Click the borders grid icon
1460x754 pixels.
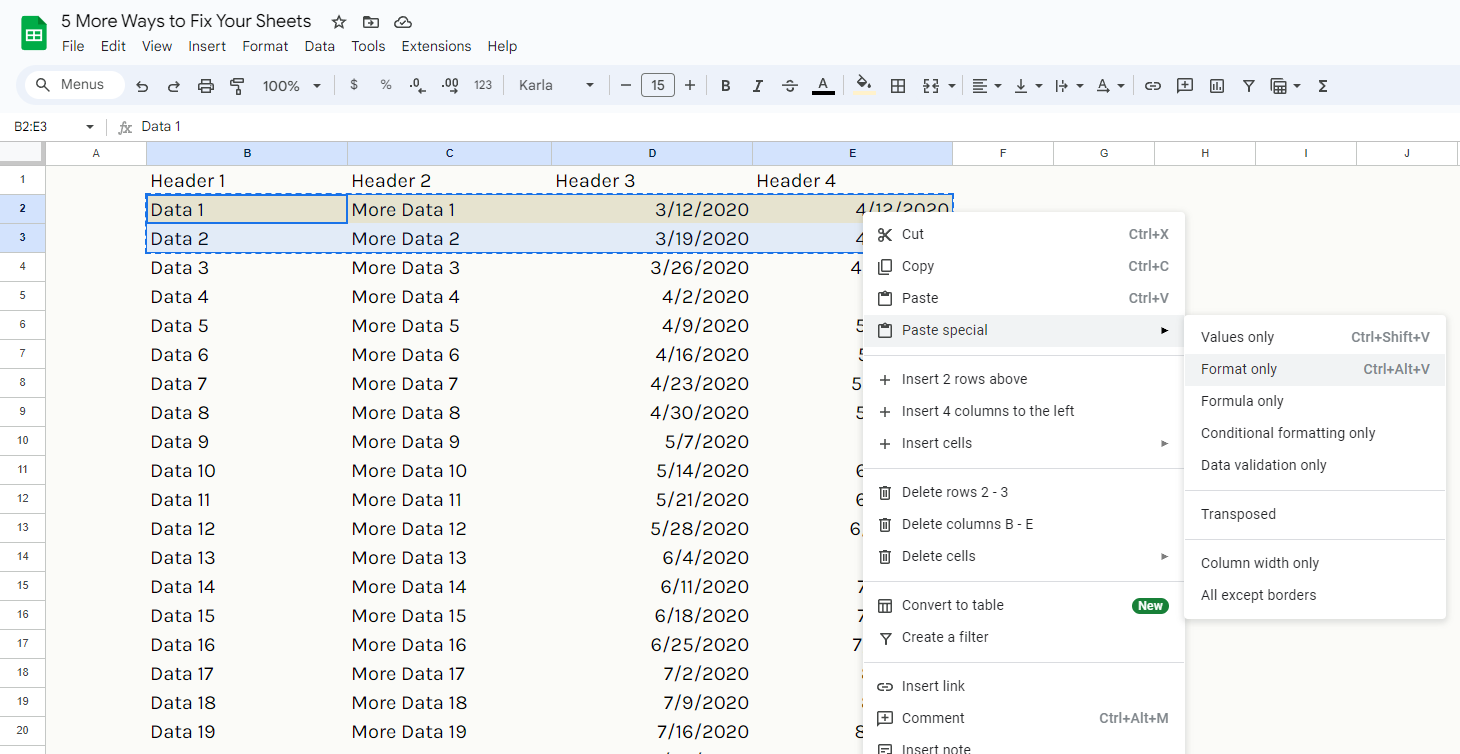pos(898,86)
